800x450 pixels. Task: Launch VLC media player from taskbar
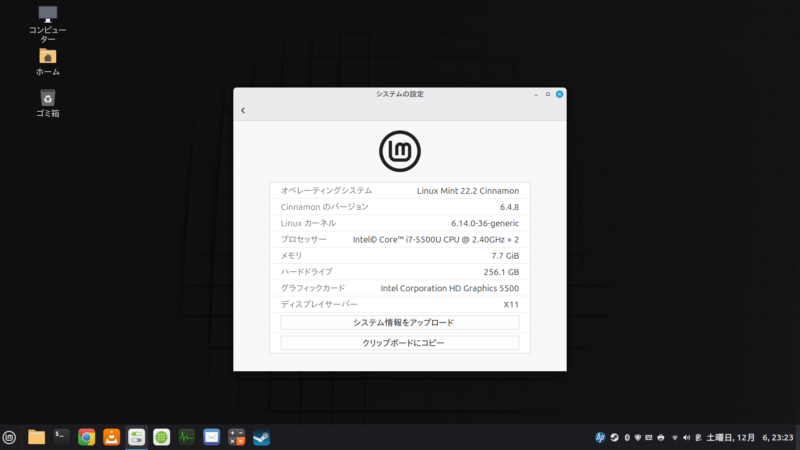tap(112, 437)
